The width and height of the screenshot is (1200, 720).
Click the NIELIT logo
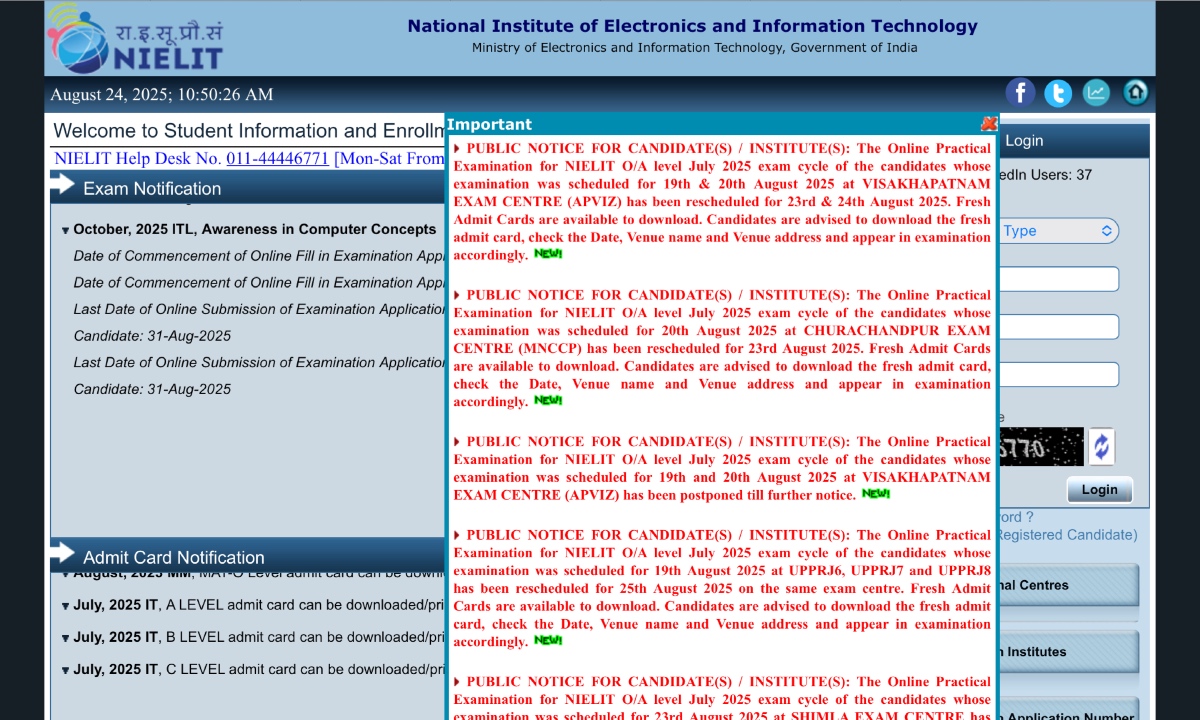pyautogui.click(x=135, y=38)
